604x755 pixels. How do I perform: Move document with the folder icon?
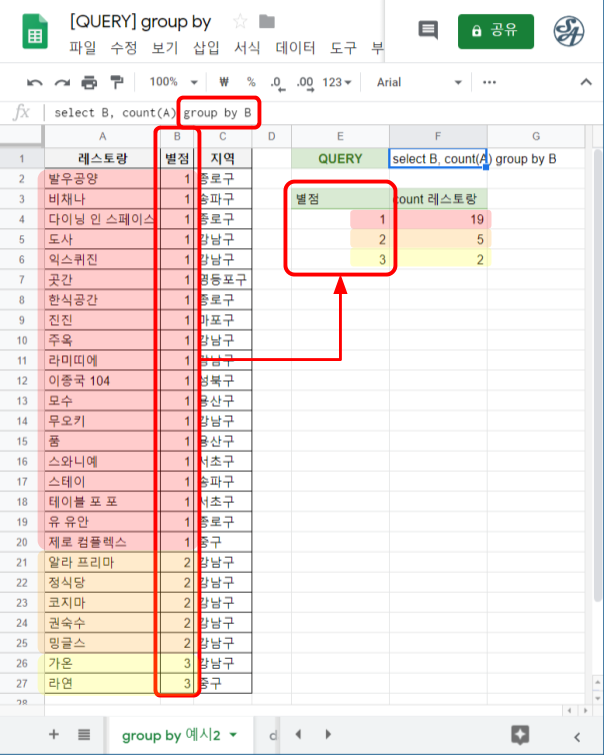coord(266,21)
